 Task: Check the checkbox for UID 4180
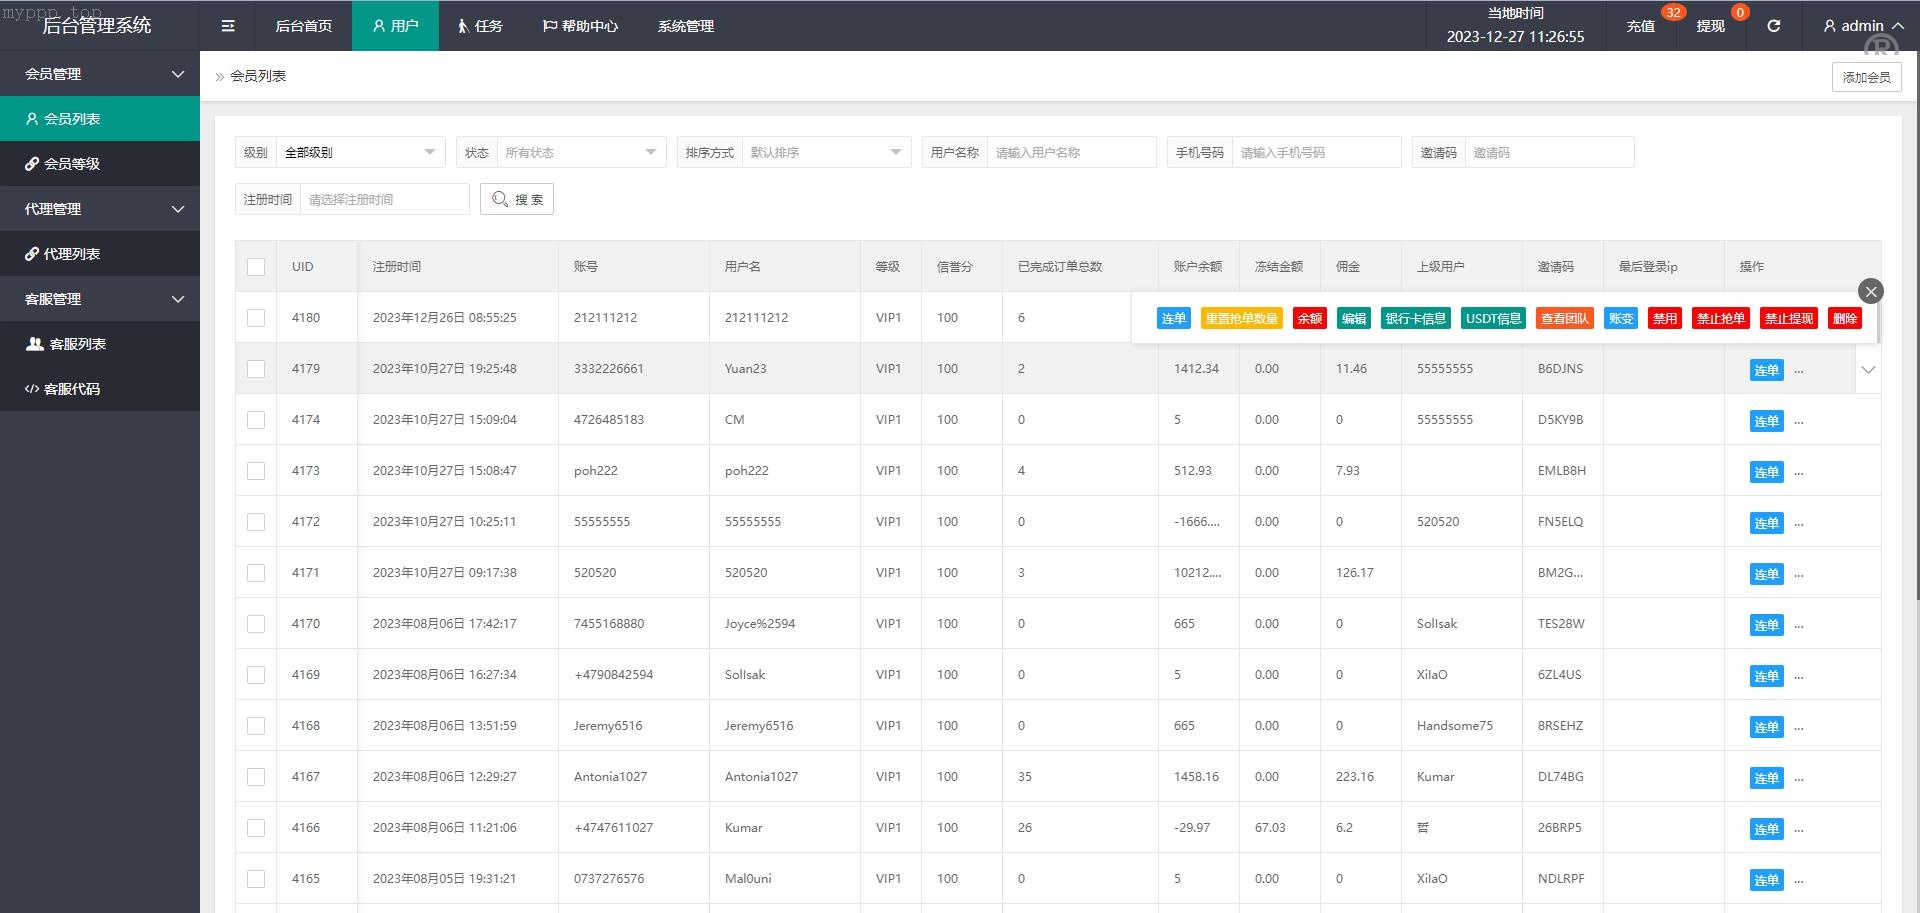(x=256, y=318)
